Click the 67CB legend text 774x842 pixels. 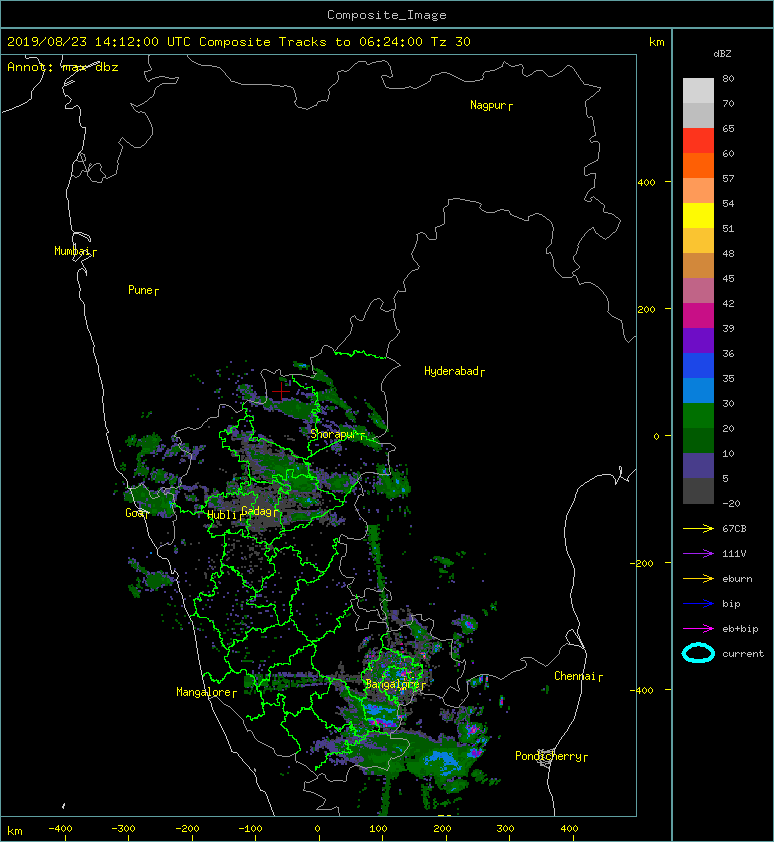click(x=734, y=528)
